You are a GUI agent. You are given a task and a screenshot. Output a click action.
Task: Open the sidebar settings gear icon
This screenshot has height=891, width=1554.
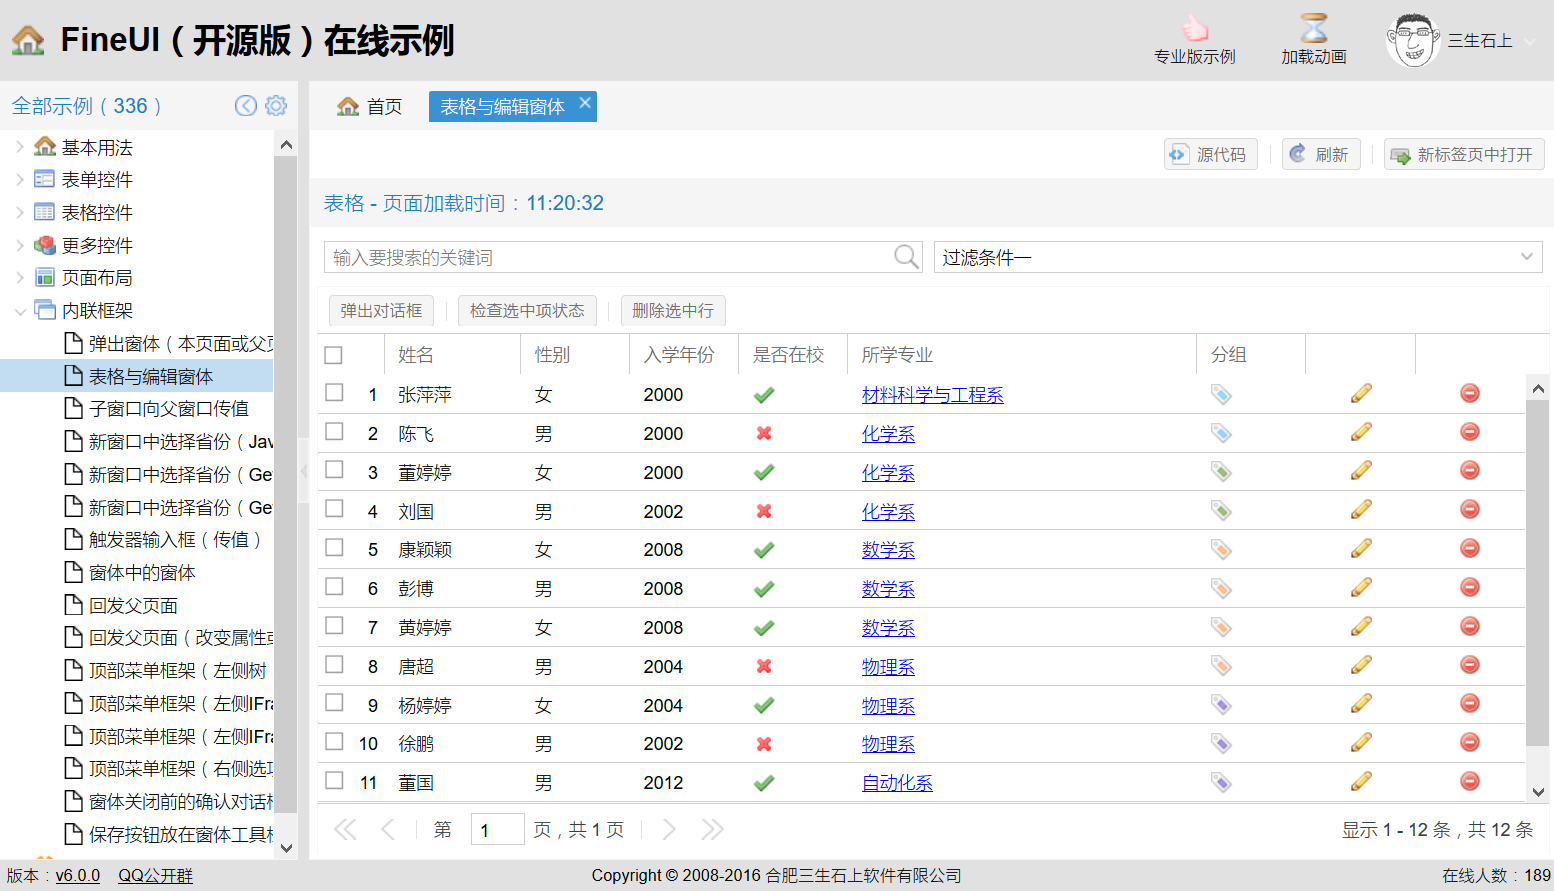(277, 106)
